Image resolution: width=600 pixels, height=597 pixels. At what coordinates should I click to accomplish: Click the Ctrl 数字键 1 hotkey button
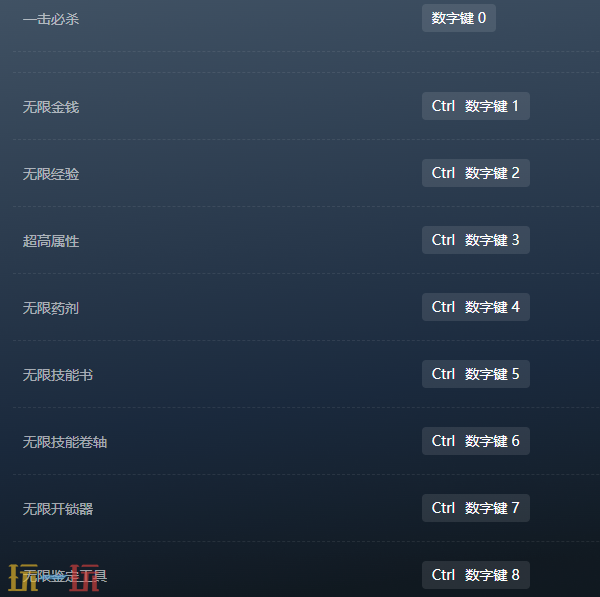(x=476, y=106)
